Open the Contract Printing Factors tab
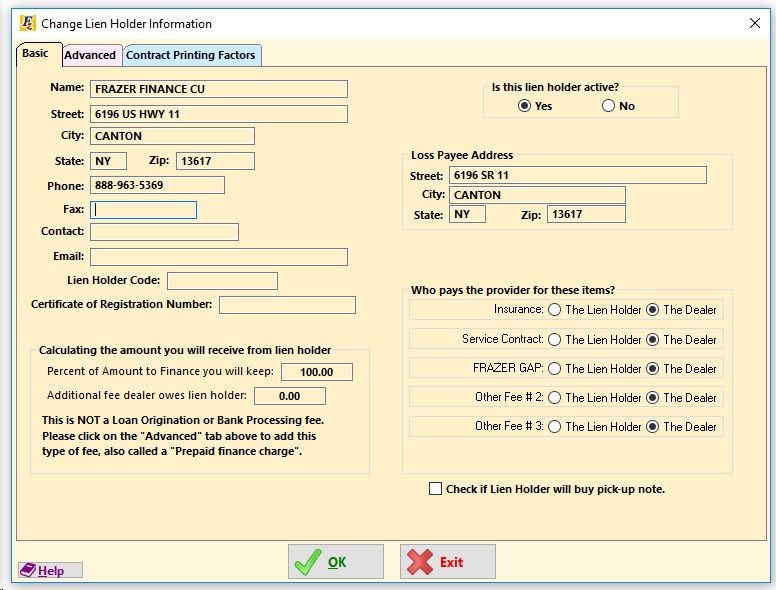 [x=191, y=55]
